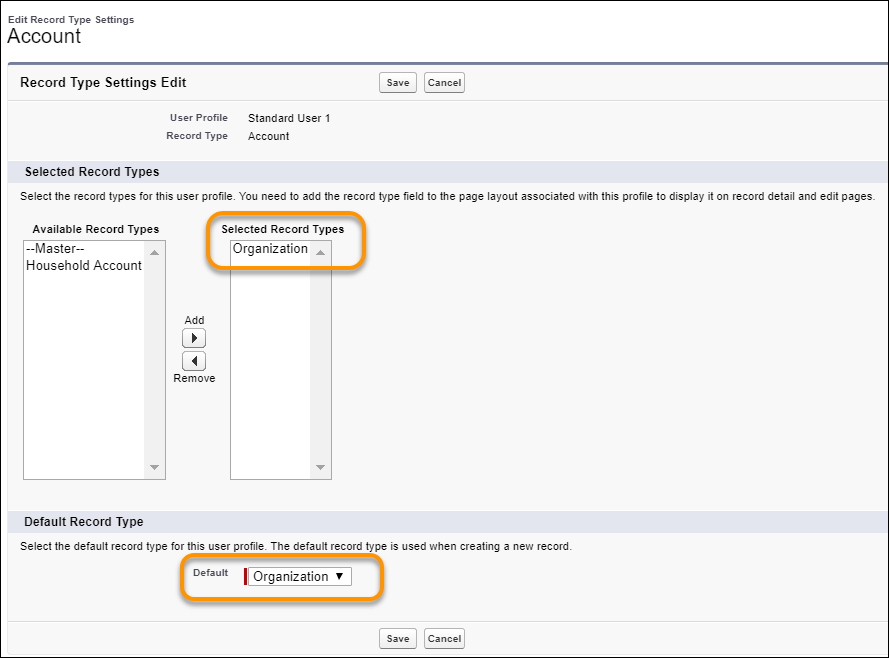Click the "Add" text label above arrow

[194, 320]
